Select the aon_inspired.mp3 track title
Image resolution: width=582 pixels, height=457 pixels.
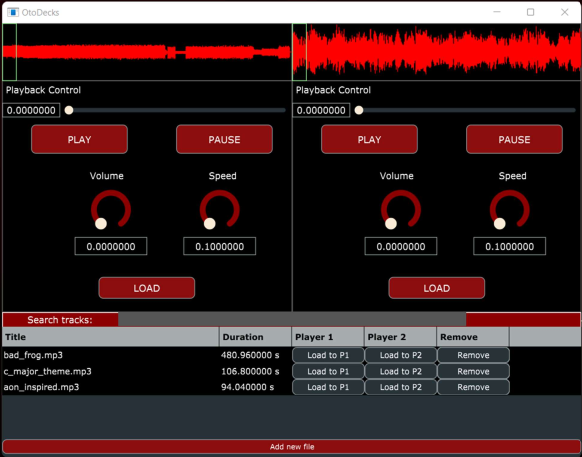(x=41, y=387)
